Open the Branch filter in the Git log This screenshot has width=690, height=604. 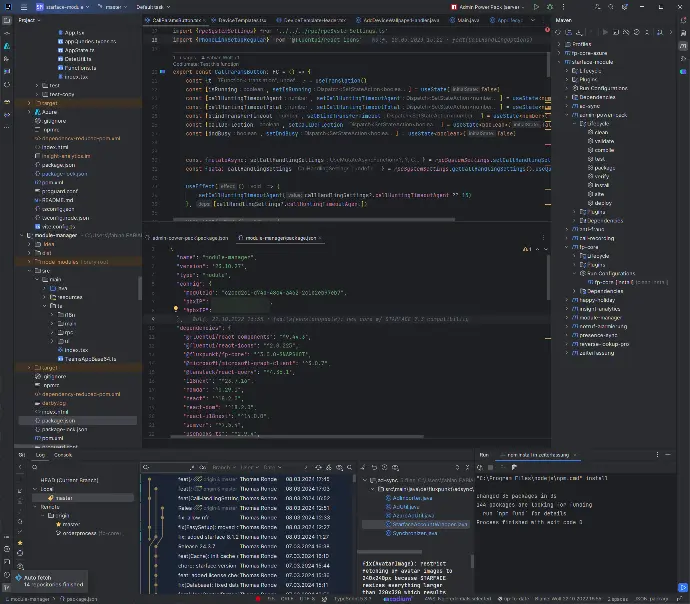tap(224, 468)
